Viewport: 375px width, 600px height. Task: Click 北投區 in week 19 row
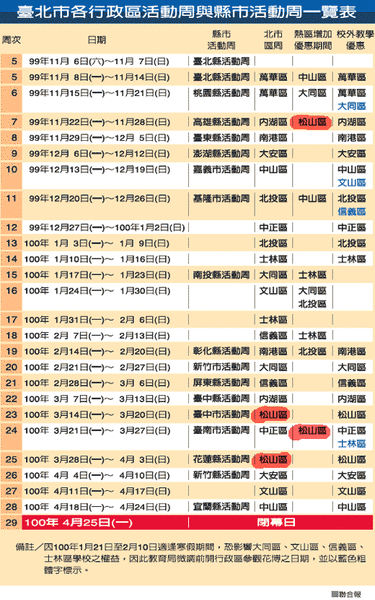point(312,351)
